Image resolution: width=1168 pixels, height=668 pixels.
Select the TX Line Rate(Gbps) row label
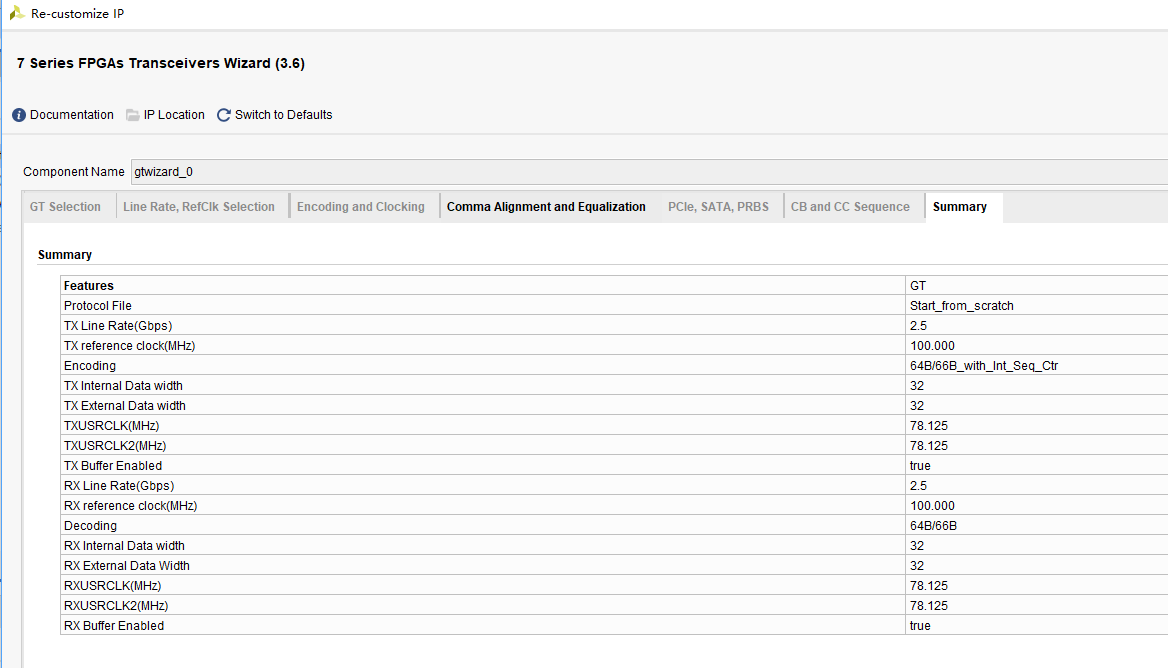[118, 326]
